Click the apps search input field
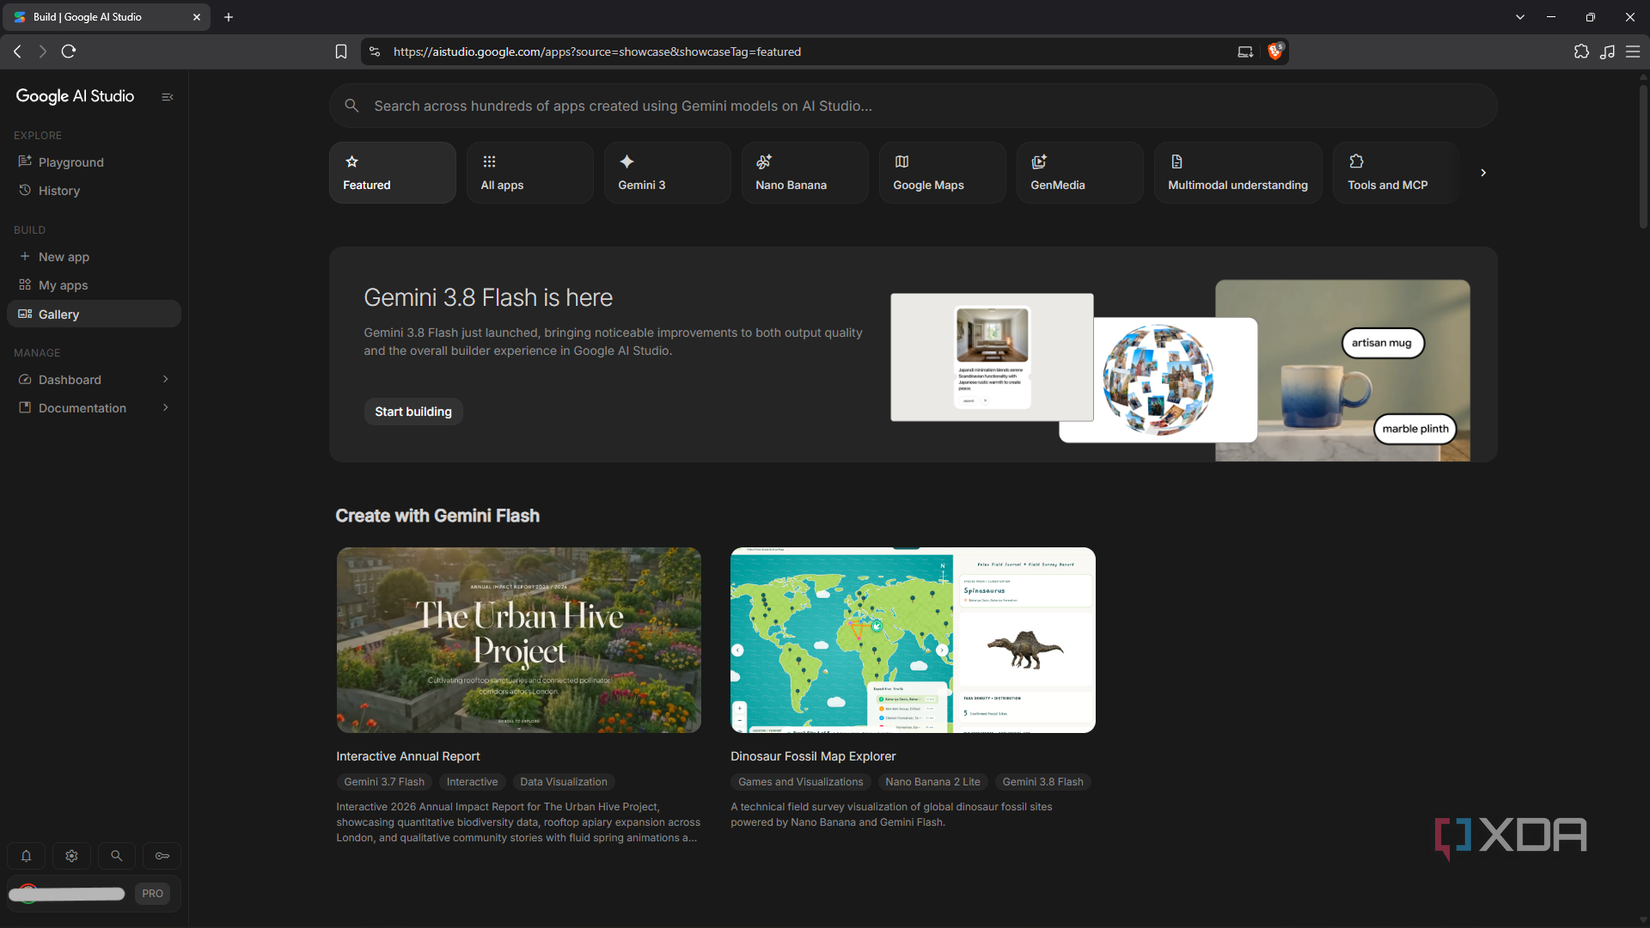The height and width of the screenshot is (928, 1650). 913,106
